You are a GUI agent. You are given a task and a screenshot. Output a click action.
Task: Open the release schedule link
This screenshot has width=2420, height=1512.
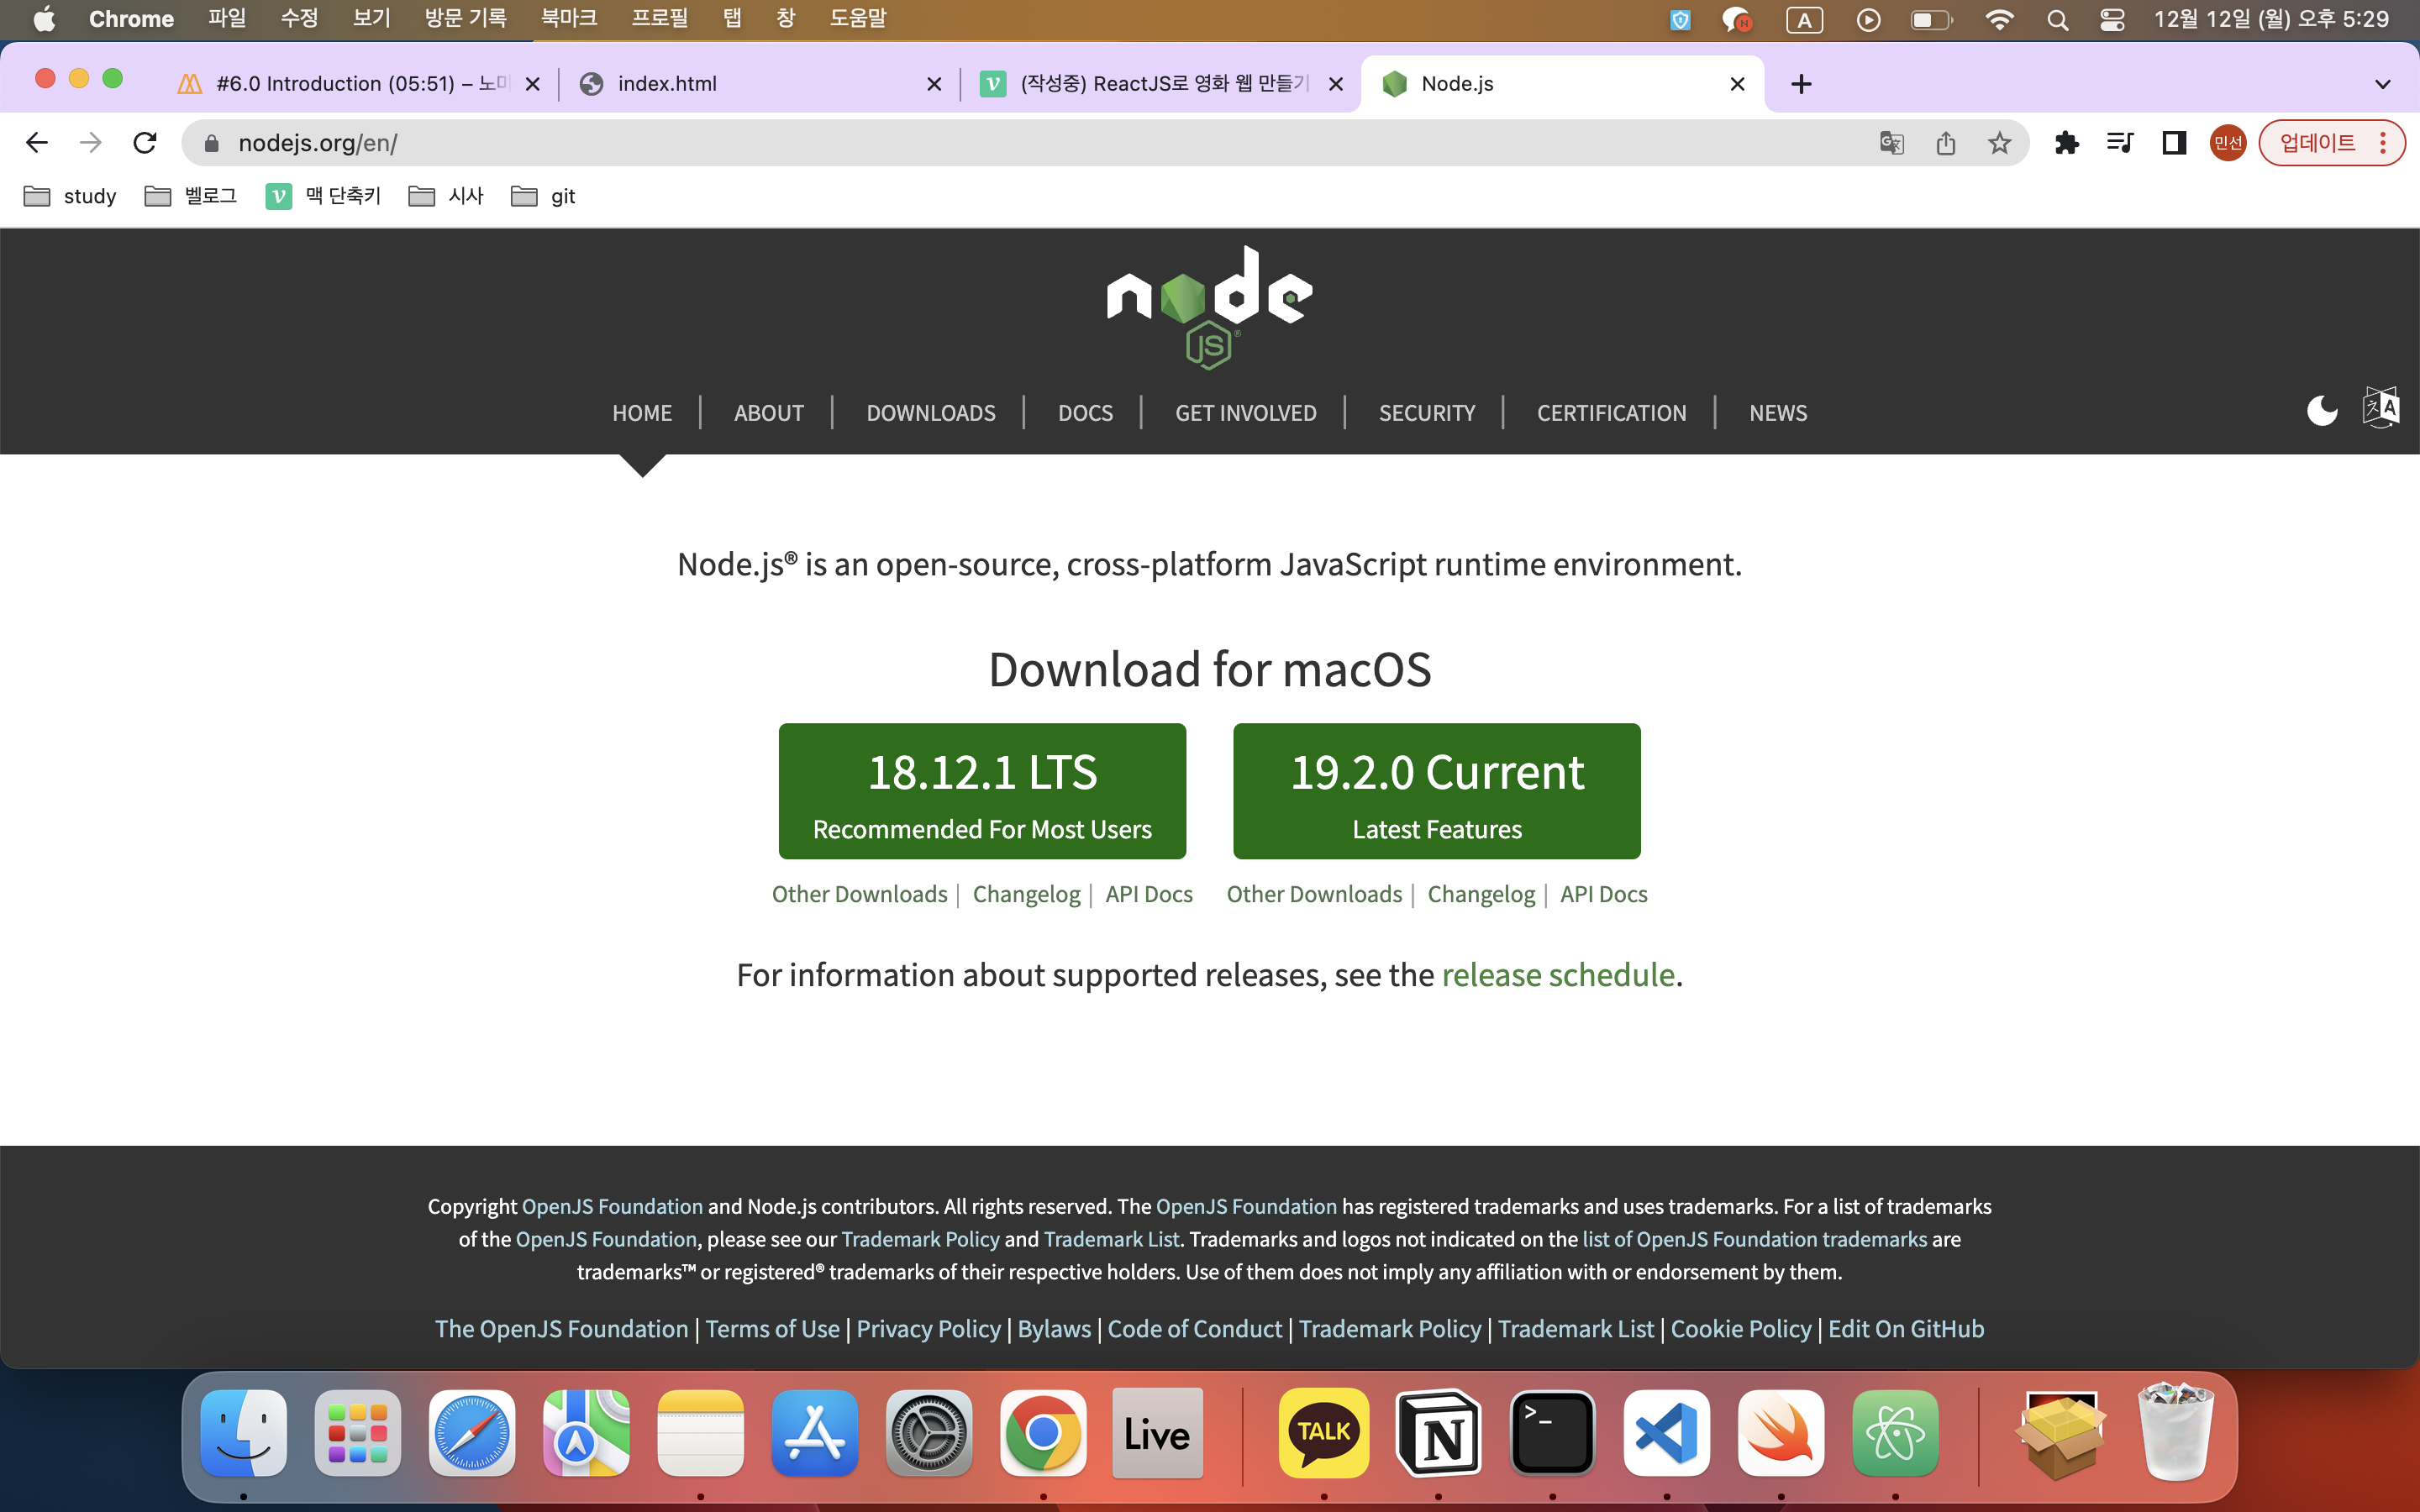1558,975
